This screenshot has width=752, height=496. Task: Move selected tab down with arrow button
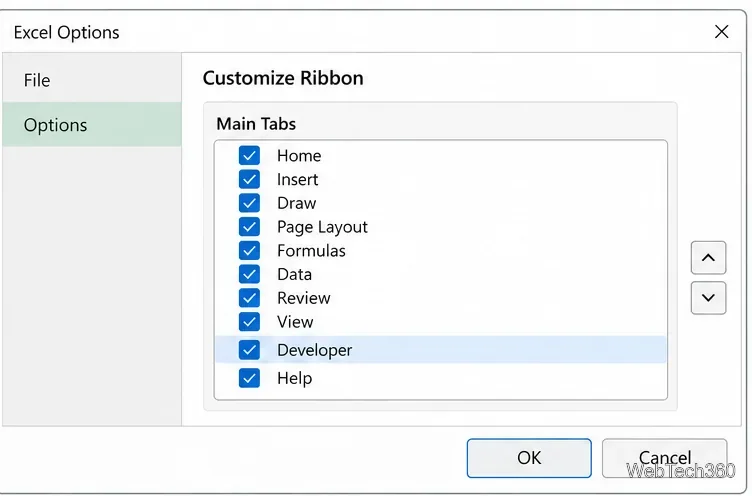tap(708, 298)
